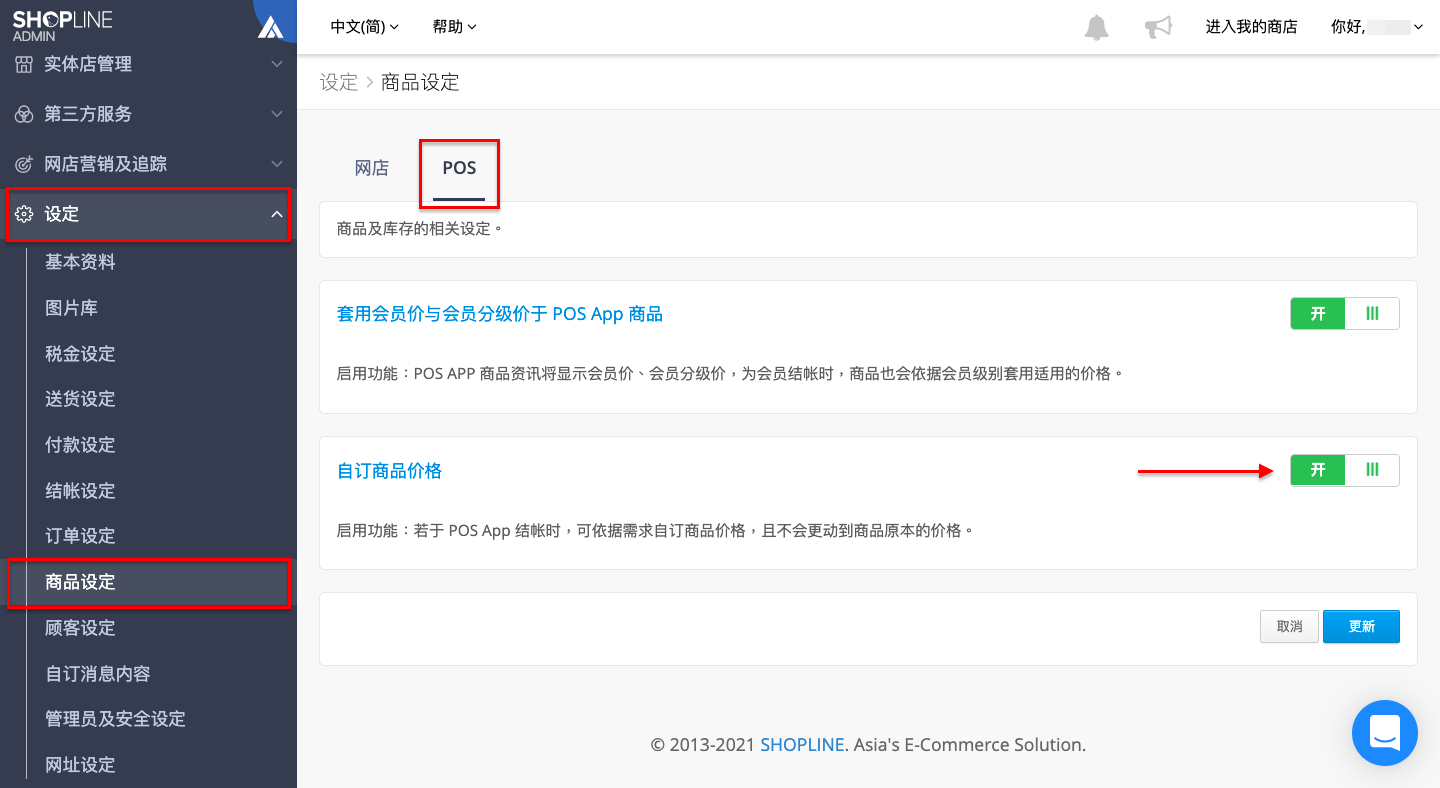Click the 更新 update button
The height and width of the screenshot is (788, 1440).
click(x=1361, y=626)
